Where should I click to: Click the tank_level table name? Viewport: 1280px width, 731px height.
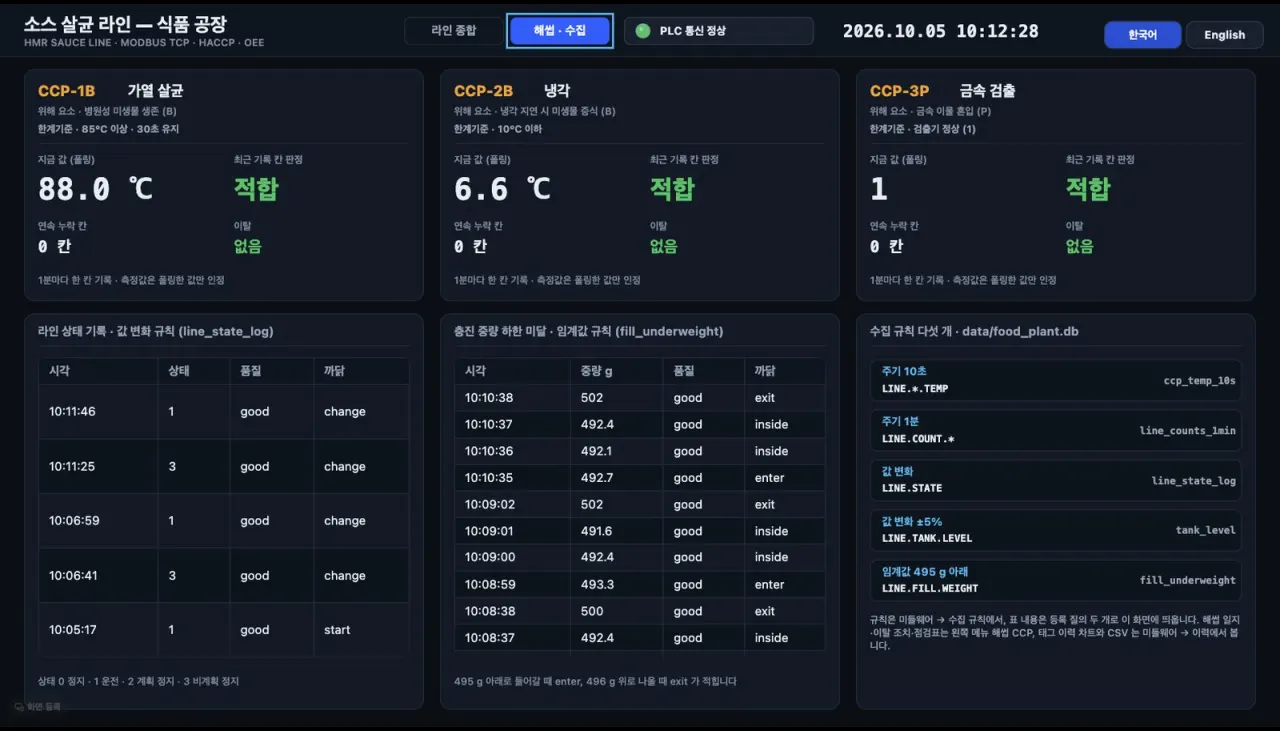tap(1205, 531)
